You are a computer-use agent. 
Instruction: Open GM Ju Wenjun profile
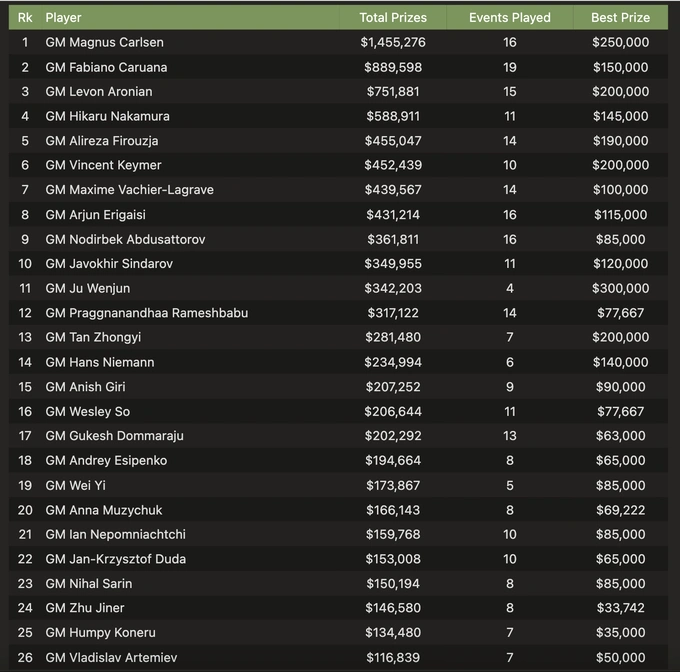(x=88, y=288)
